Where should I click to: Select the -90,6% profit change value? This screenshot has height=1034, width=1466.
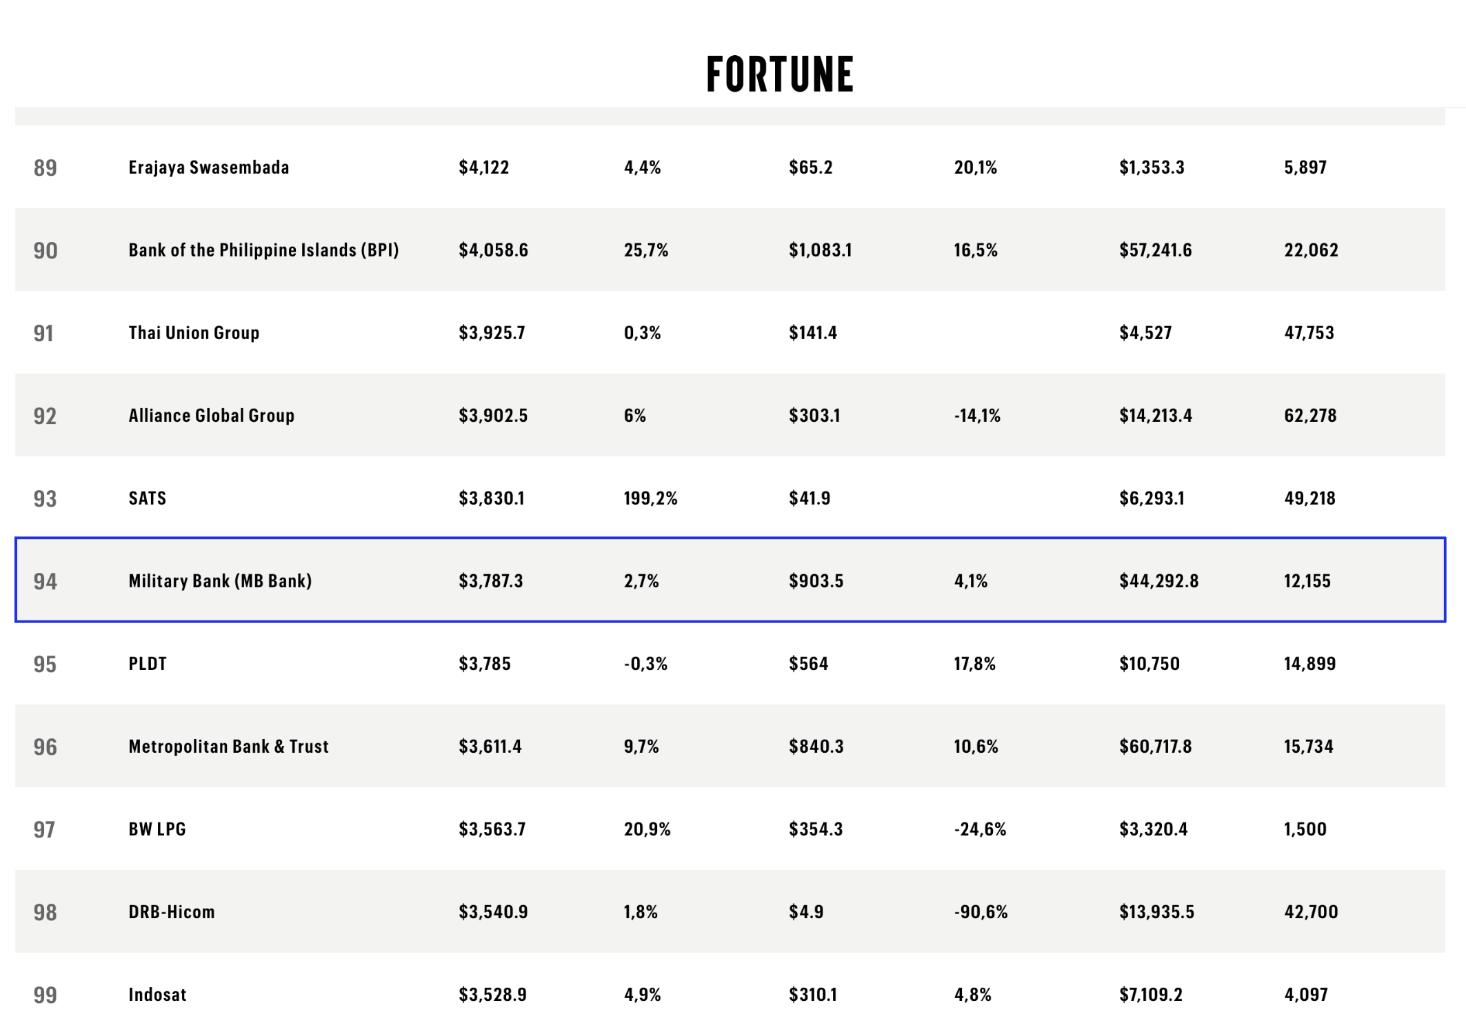click(x=981, y=912)
